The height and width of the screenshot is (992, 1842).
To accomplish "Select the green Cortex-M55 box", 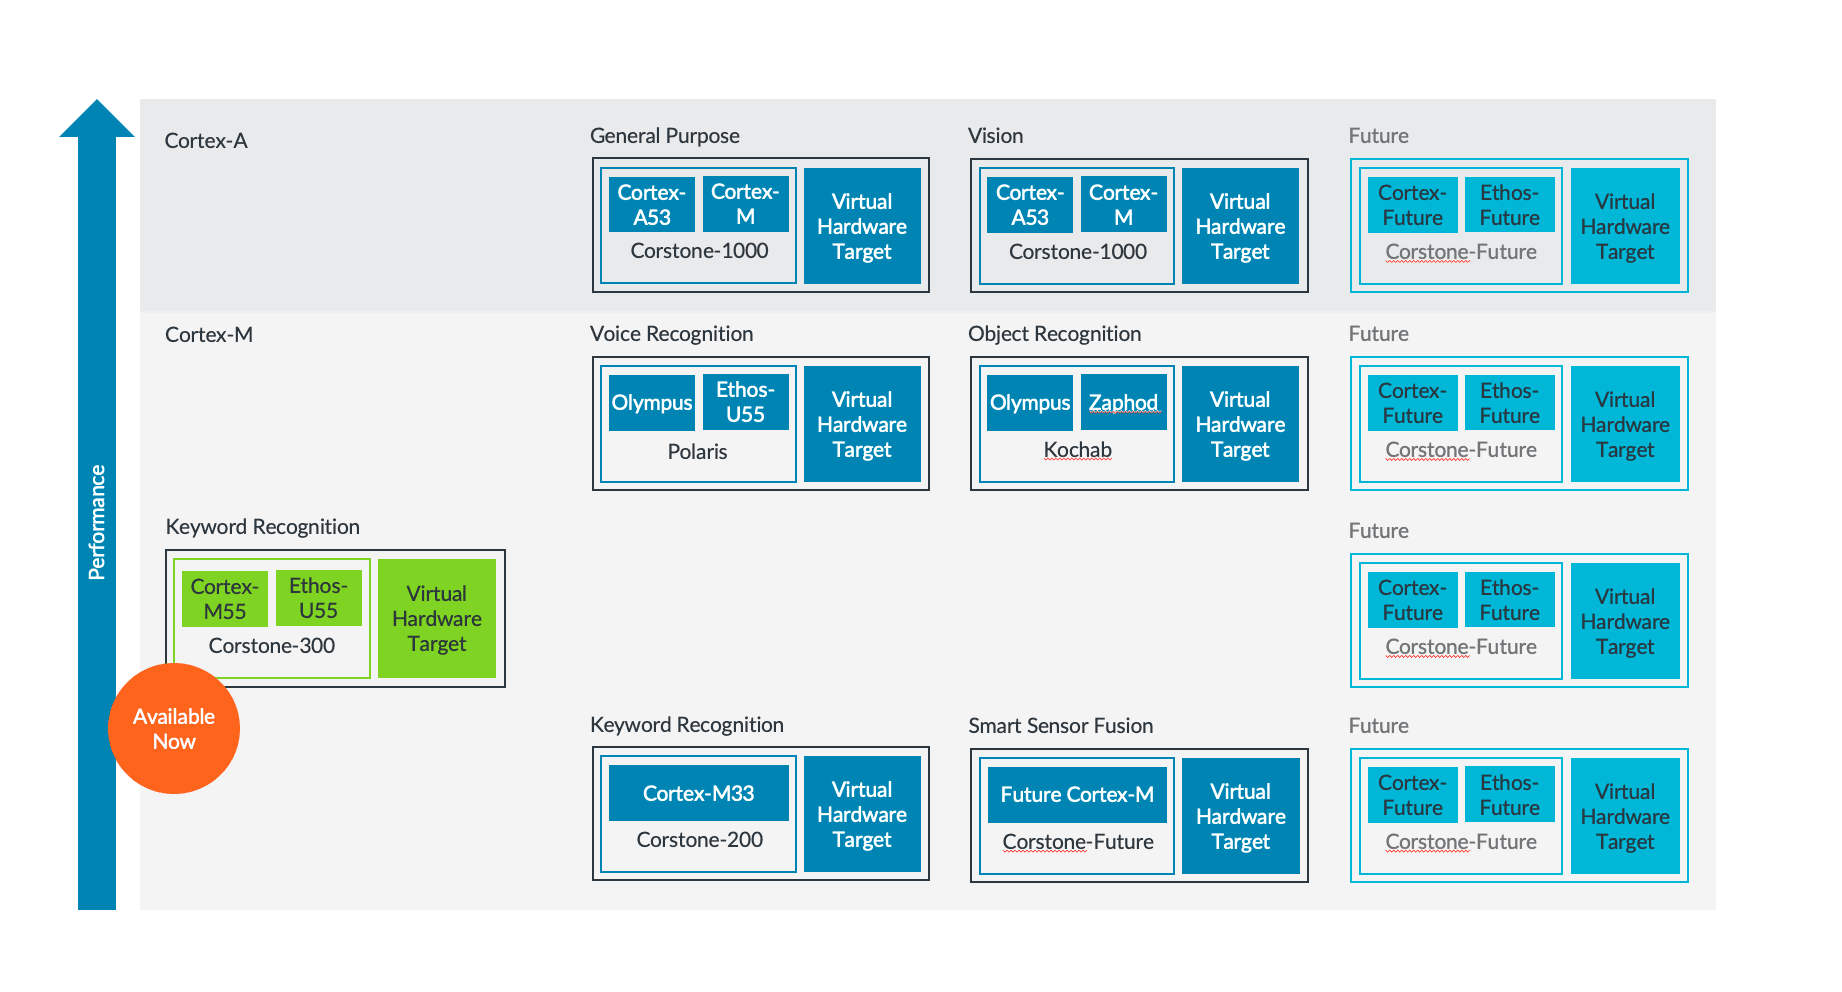I will coord(224,599).
